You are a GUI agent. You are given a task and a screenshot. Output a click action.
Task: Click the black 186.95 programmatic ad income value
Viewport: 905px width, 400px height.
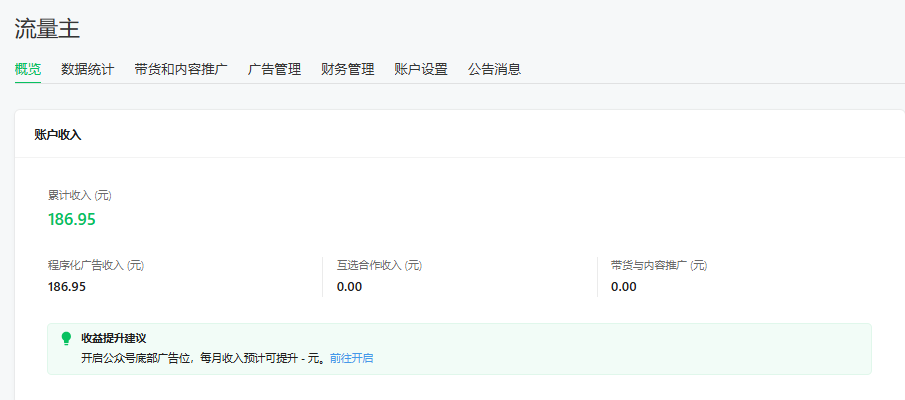67,287
